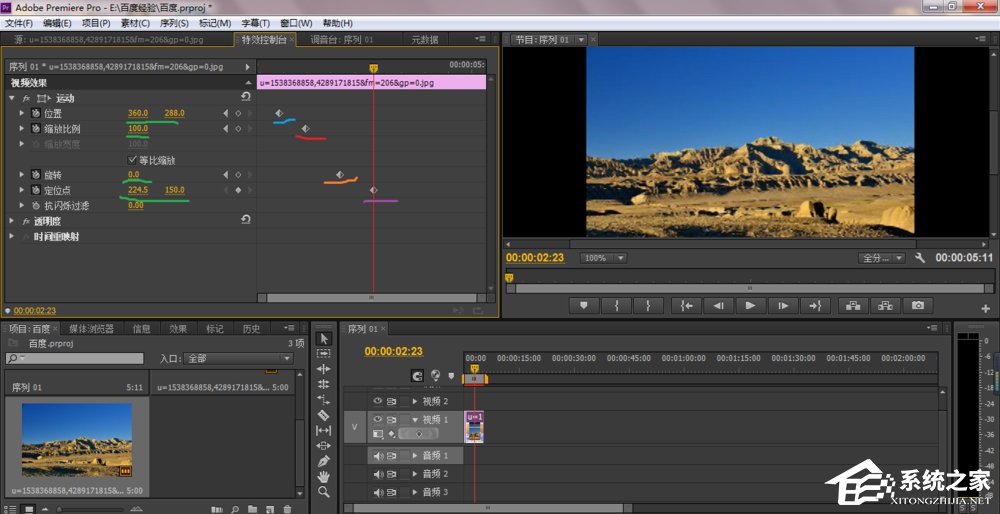
Task: Open the 素材(C) menu
Action: coord(135,23)
